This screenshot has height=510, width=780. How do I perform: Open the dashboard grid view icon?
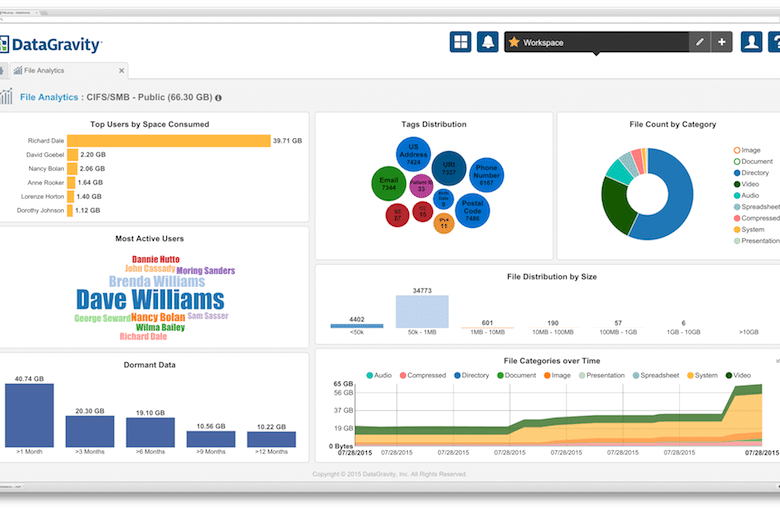click(x=460, y=42)
